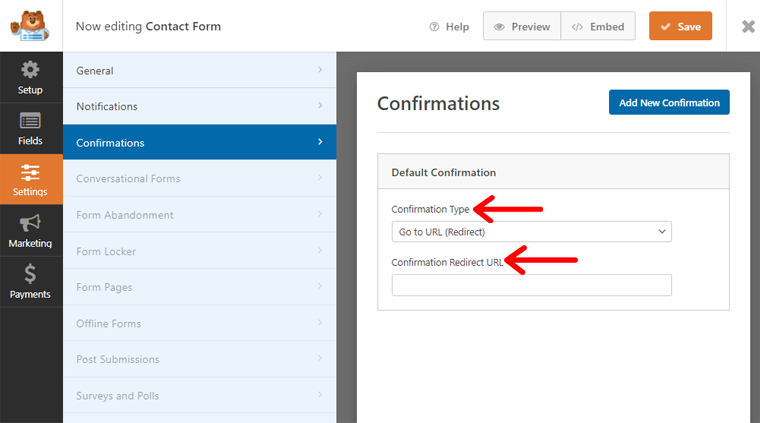Click the Preview button

tap(522, 27)
